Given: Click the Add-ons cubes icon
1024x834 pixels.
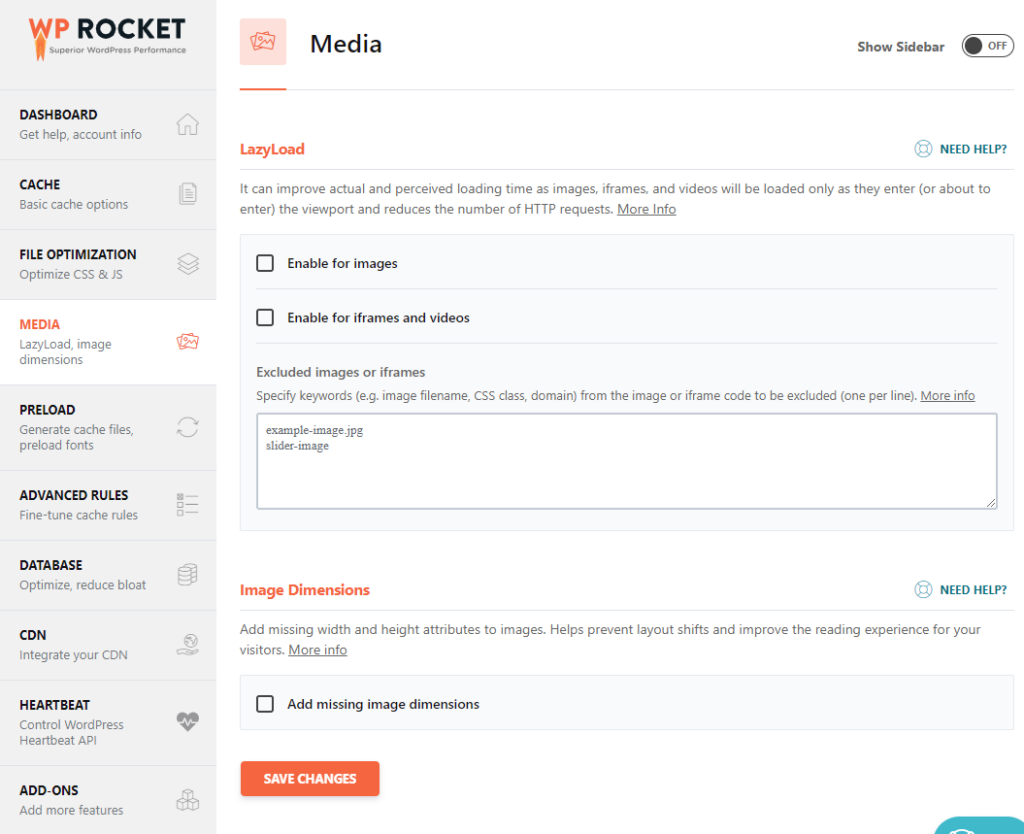Looking at the screenshot, I should 187,799.
